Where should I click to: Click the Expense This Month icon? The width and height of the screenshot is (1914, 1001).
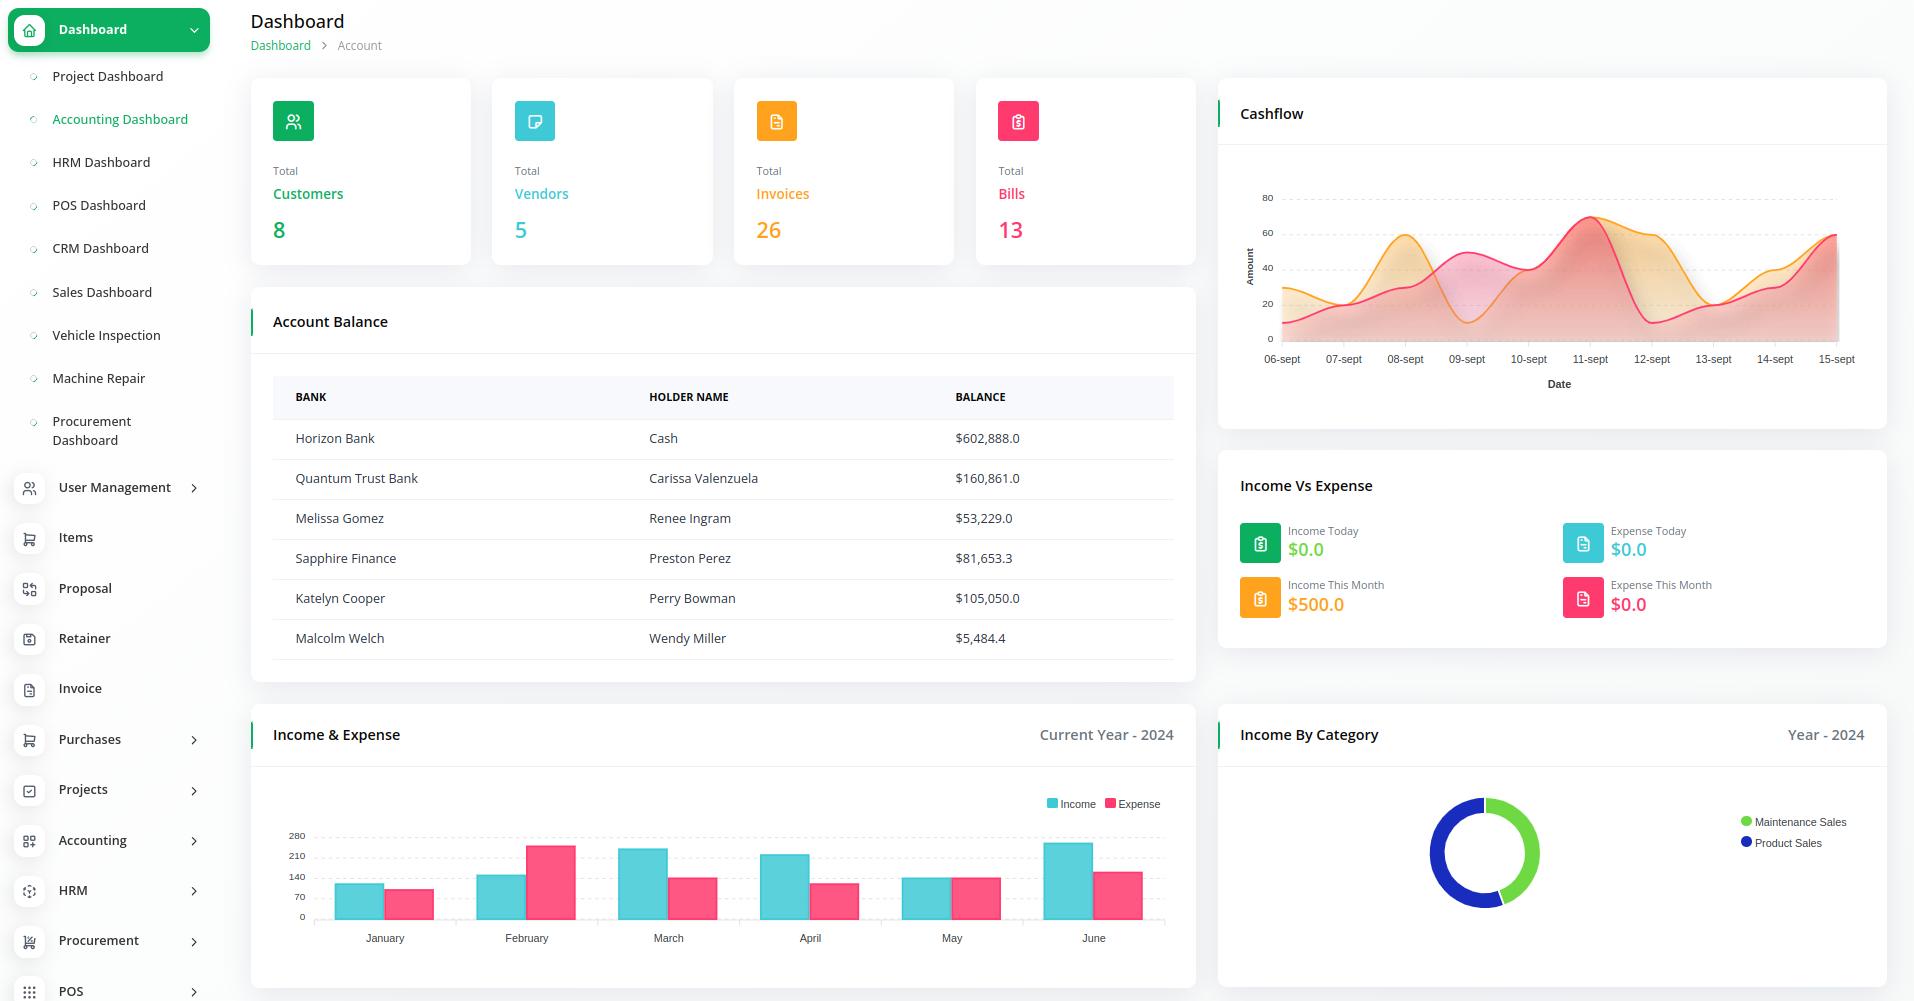pos(1582,598)
